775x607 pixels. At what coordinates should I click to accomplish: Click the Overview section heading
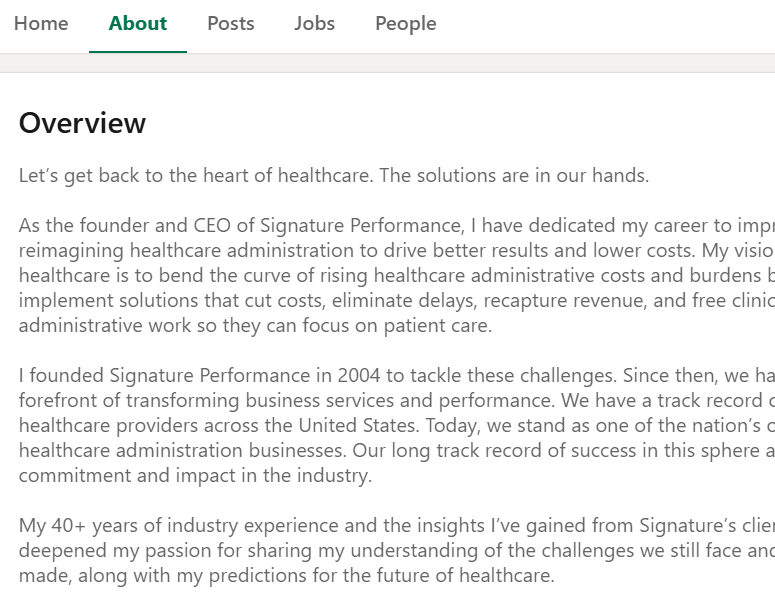point(82,123)
